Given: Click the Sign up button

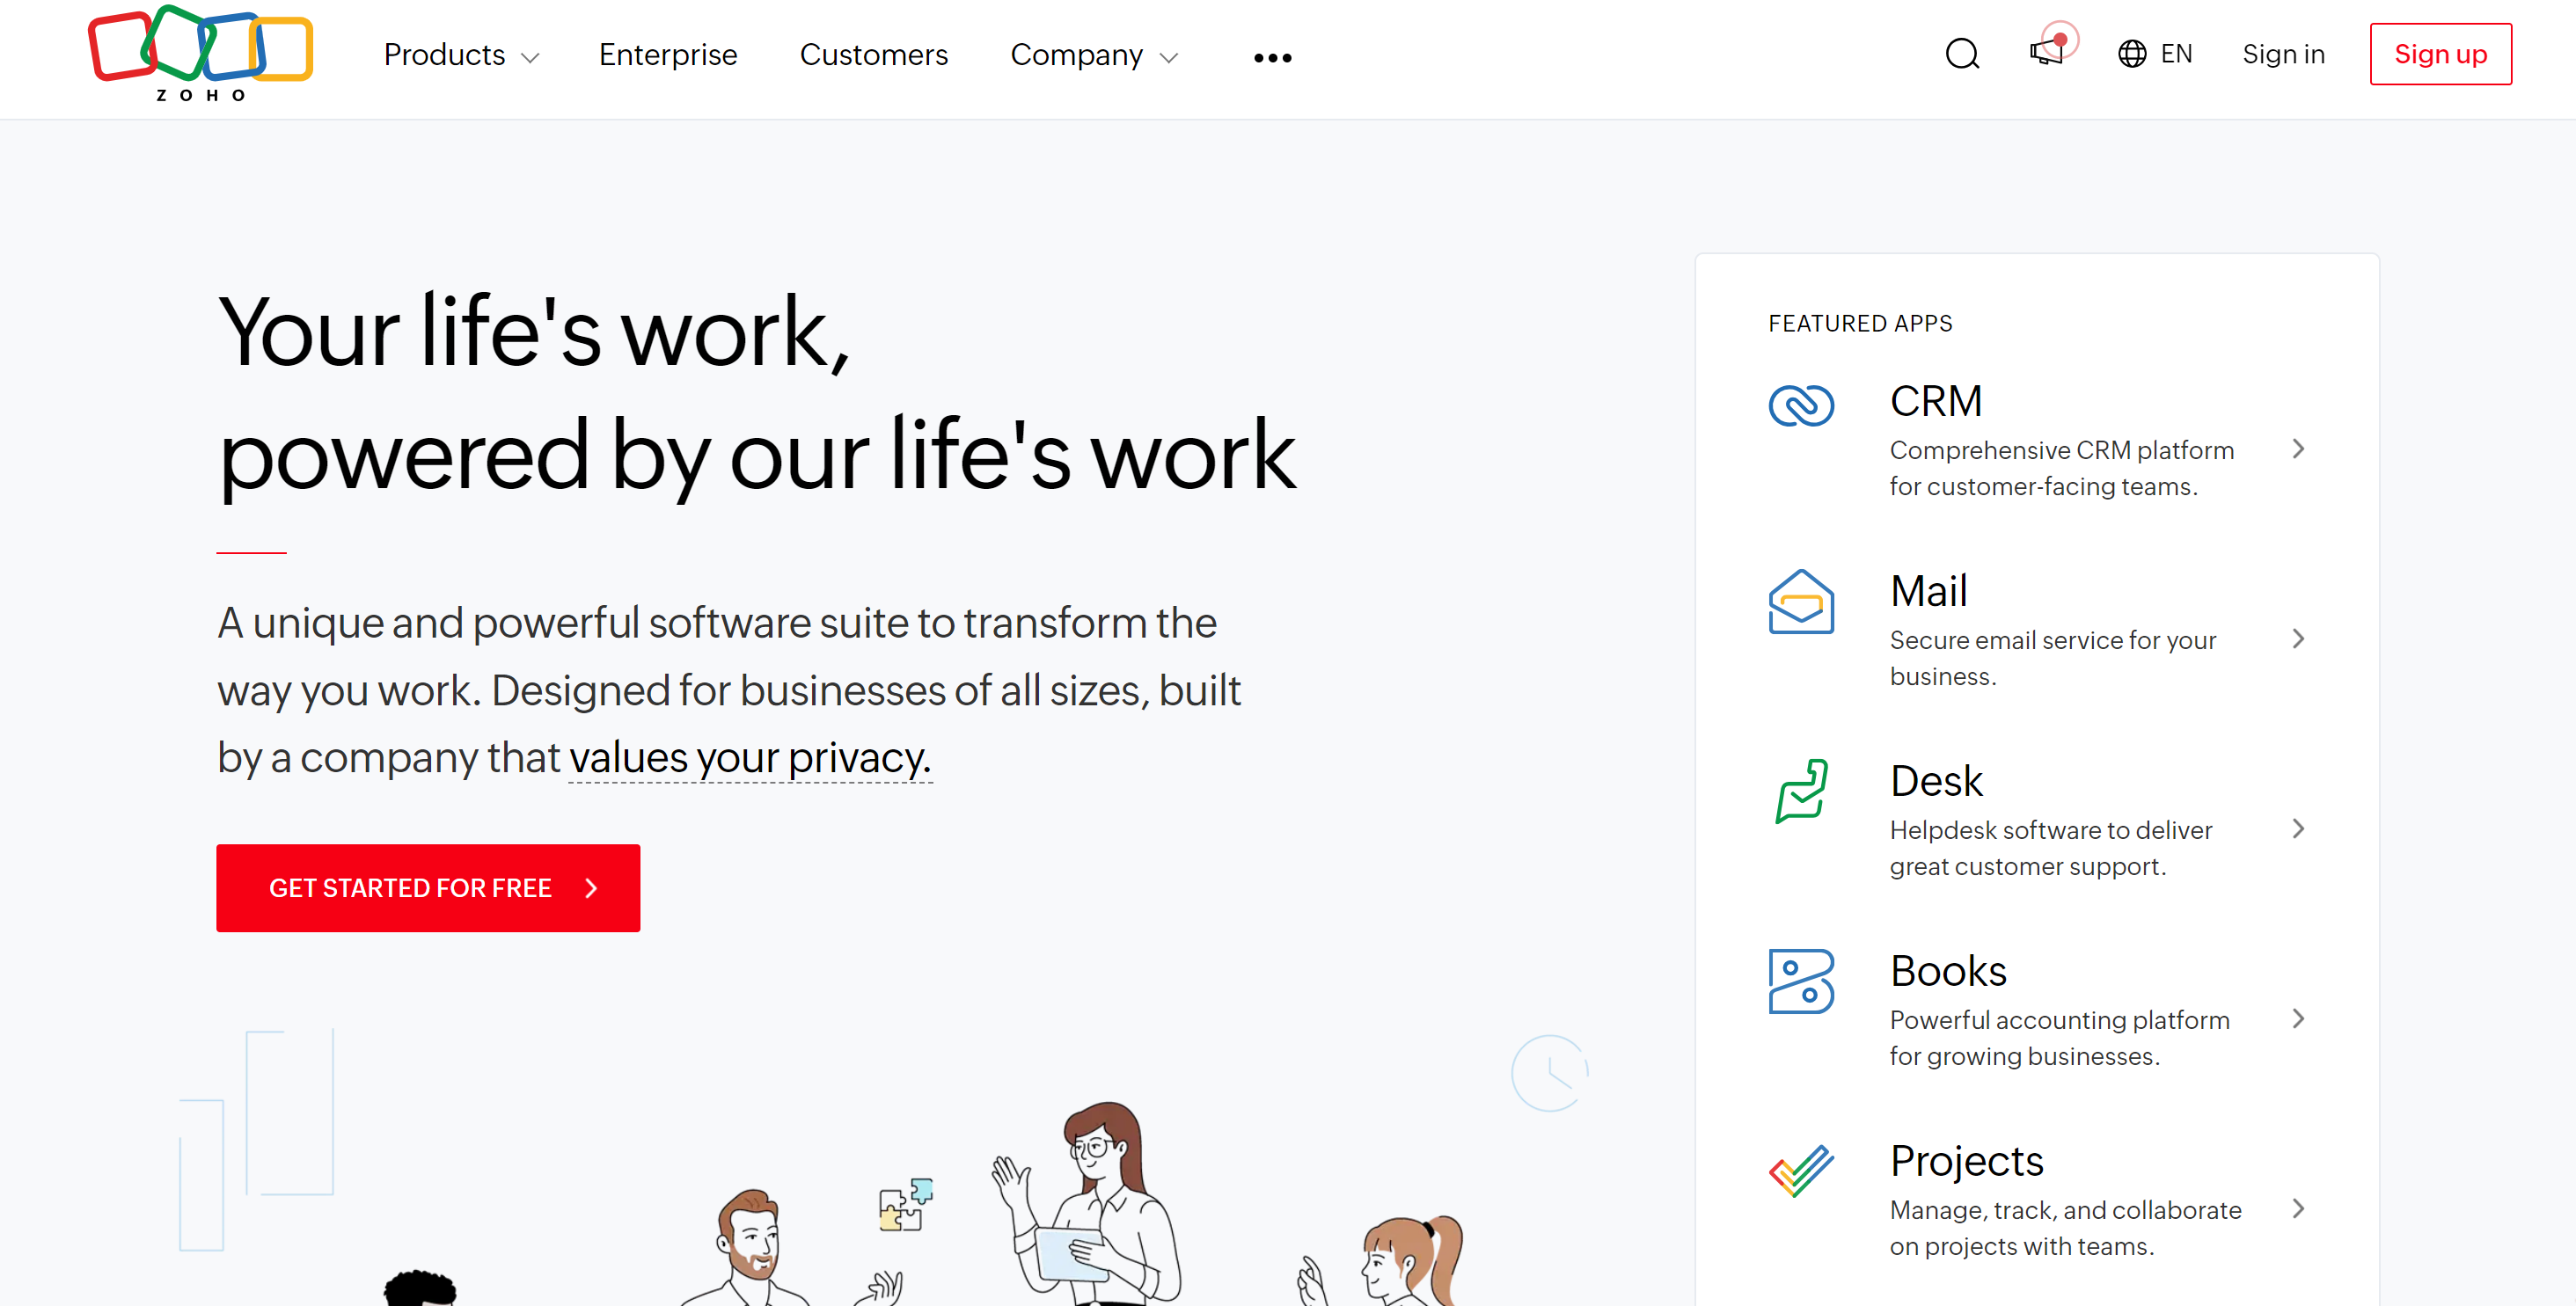Looking at the screenshot, I should [2438, 54].
